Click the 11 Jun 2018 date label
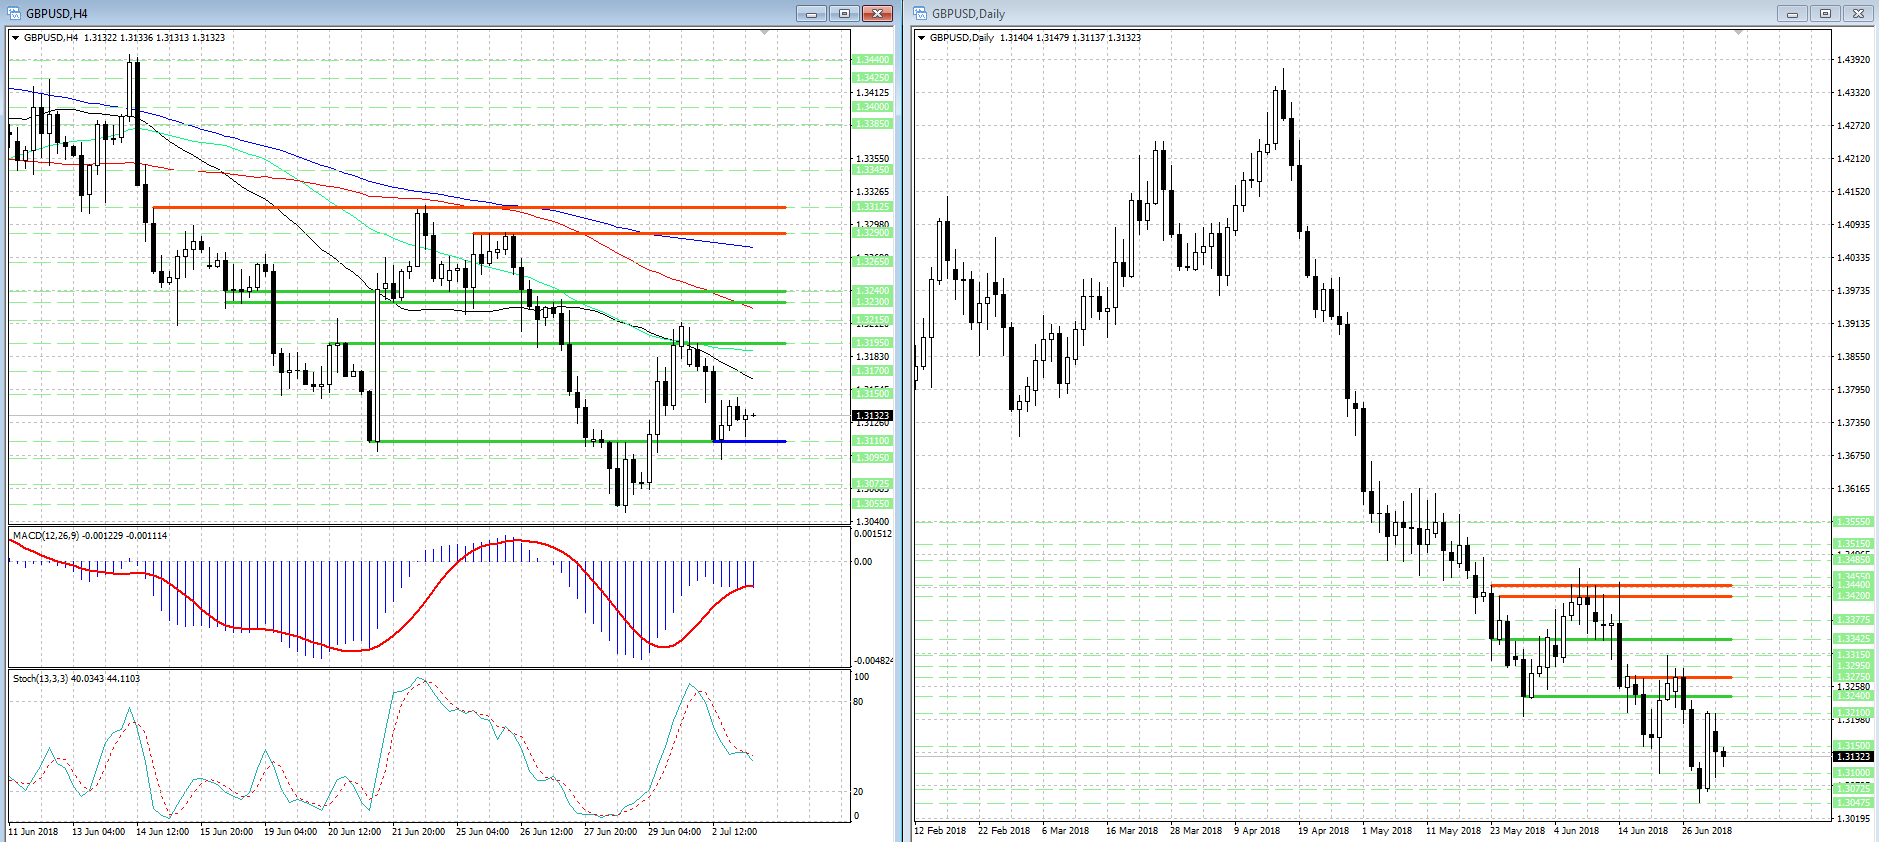 point(33,832)
